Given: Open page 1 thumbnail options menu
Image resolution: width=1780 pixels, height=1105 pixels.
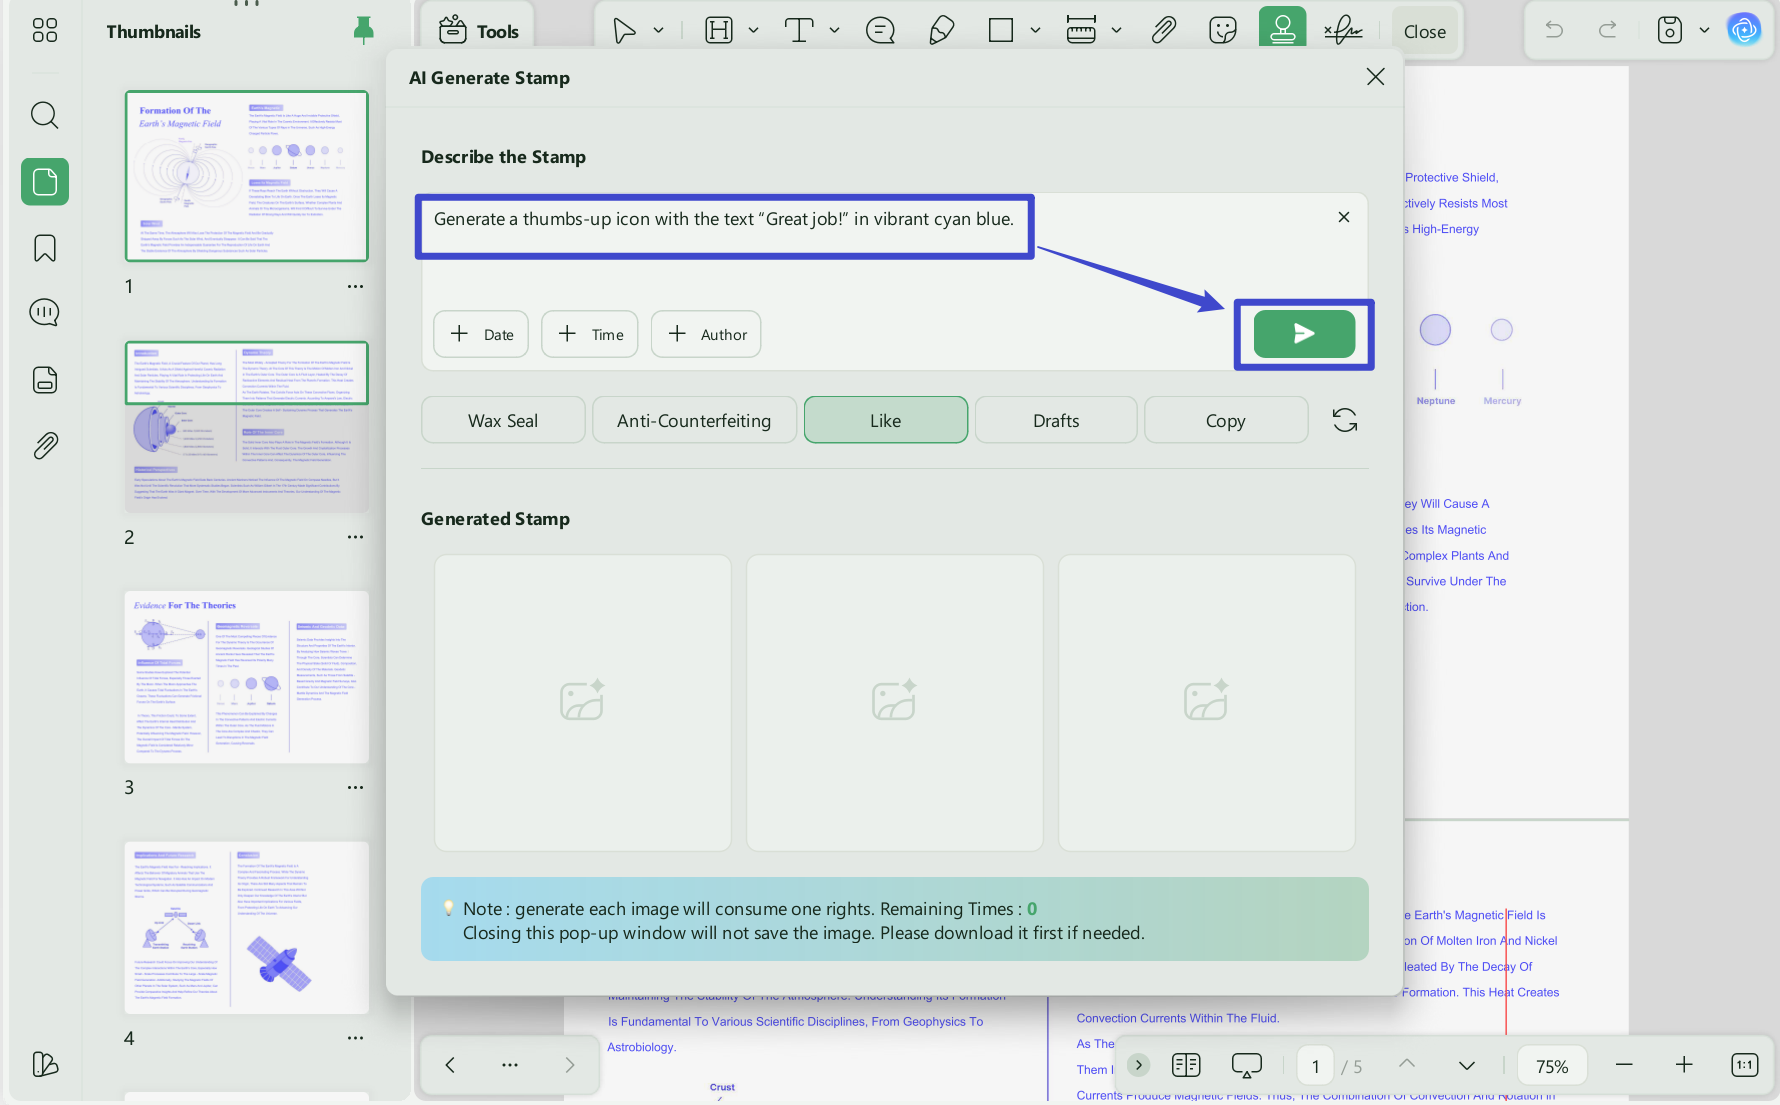Looking at the screenshot, I should [355, 286].
